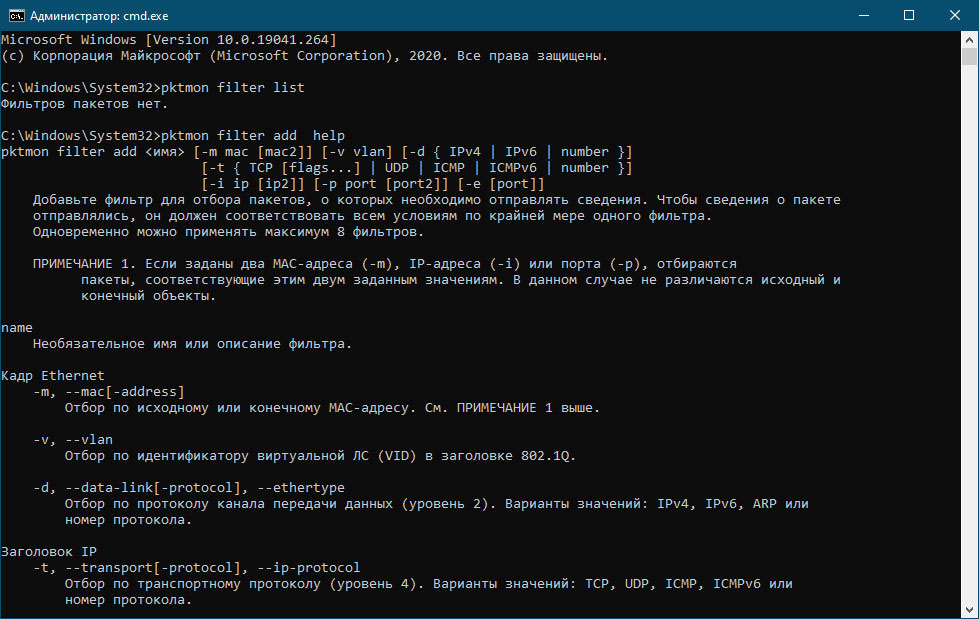The image size is (979, 619).
Task: Click the 'name' parameter heading
Action: click(17, 327)
